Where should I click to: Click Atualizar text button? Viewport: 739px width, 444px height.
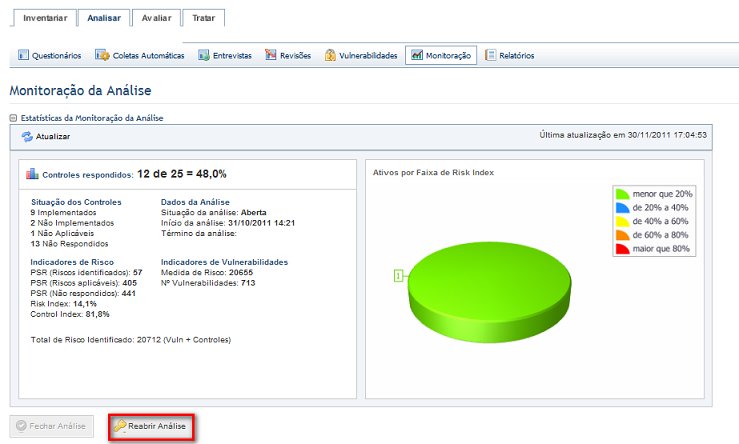53,137
